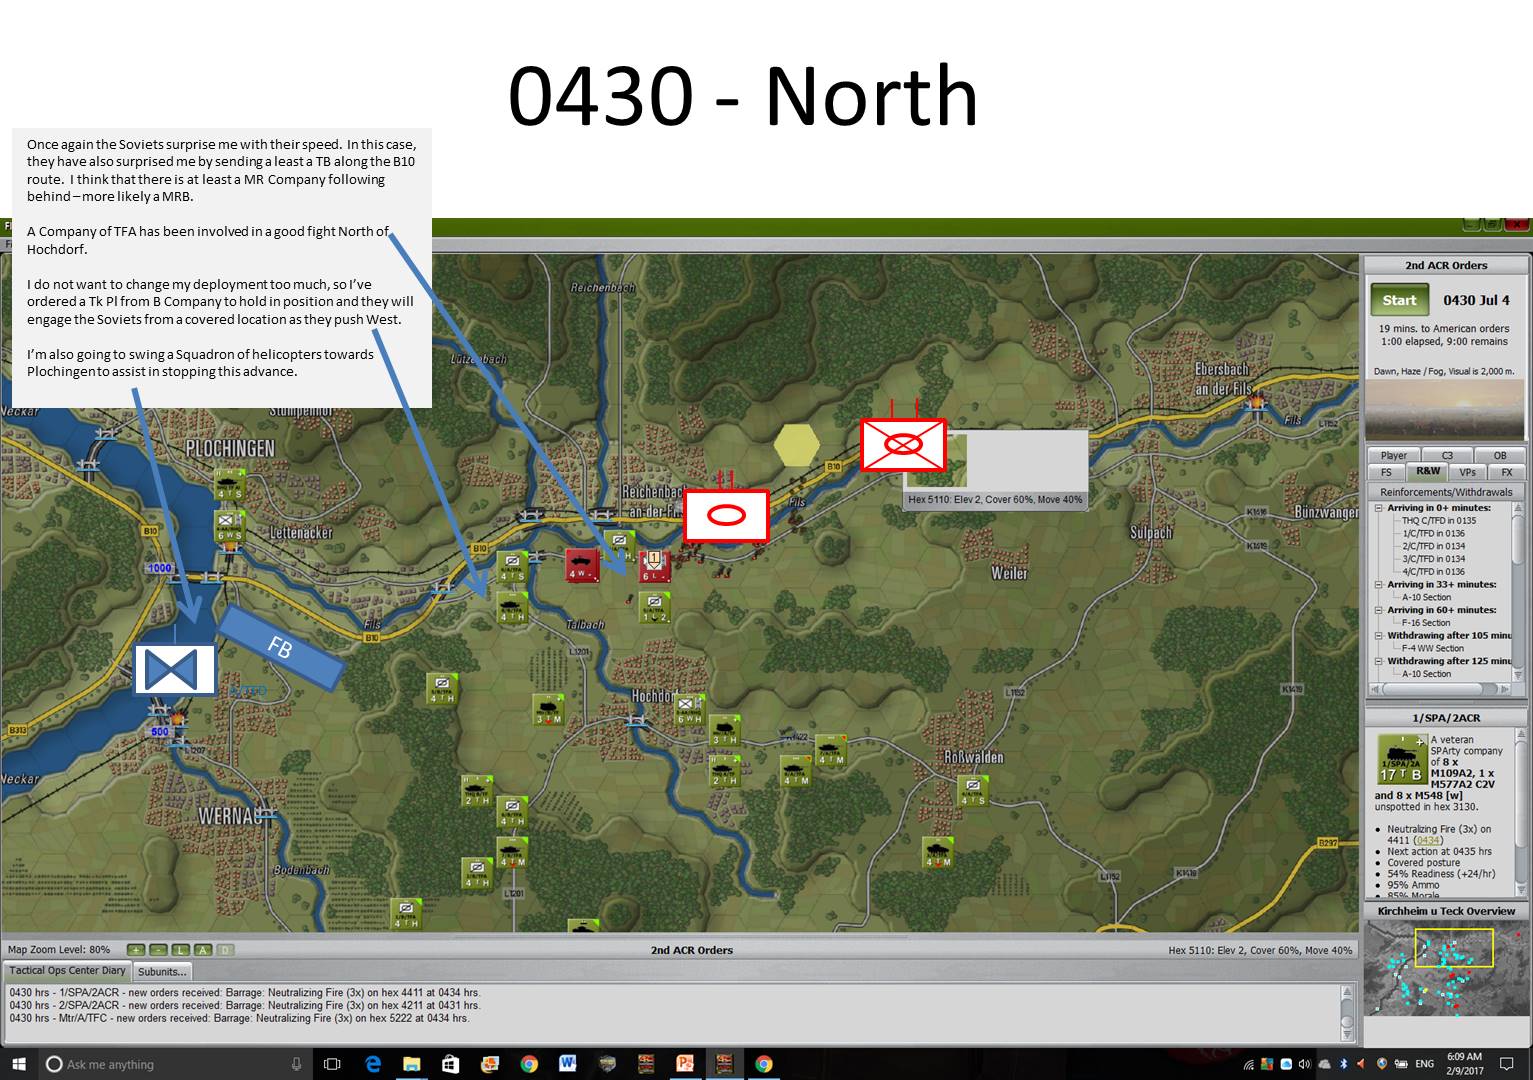Select the red enemy armor symbol near Reichenbach
The width and height of the screenshot is (1533, 1080).
pyautogui.click(x=726, y=516)
